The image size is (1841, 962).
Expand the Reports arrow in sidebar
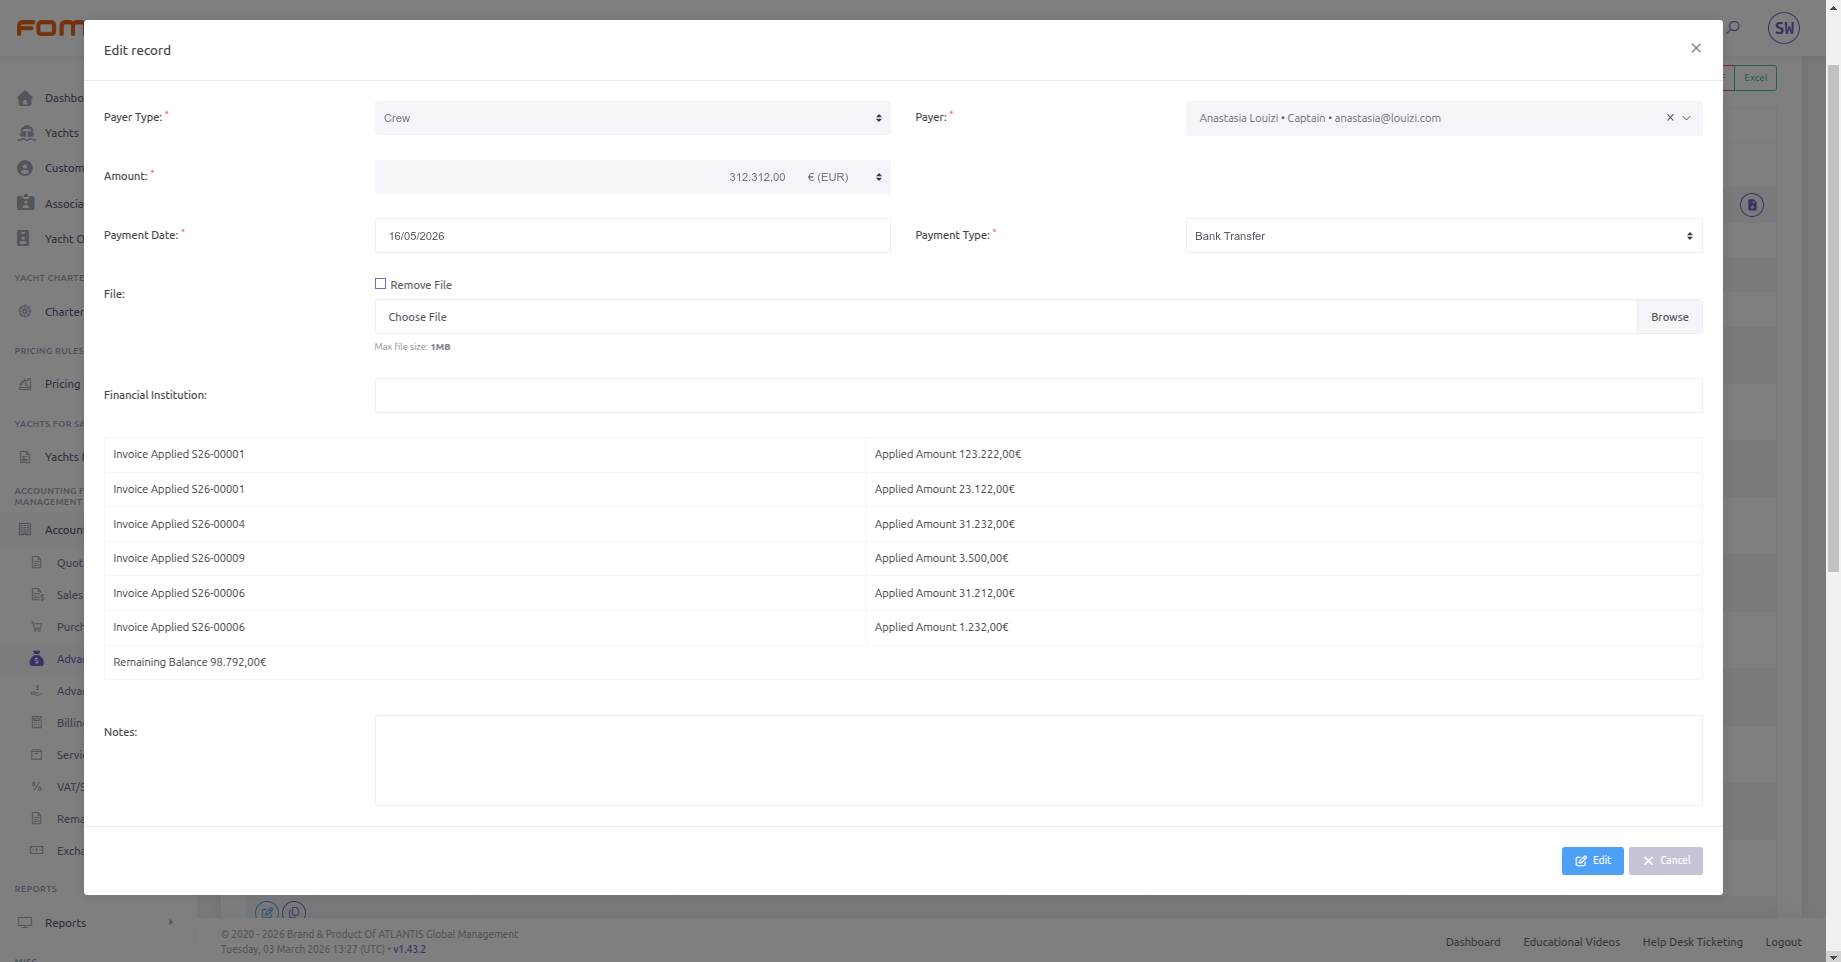pyautogui.click(x=171, y=922)
